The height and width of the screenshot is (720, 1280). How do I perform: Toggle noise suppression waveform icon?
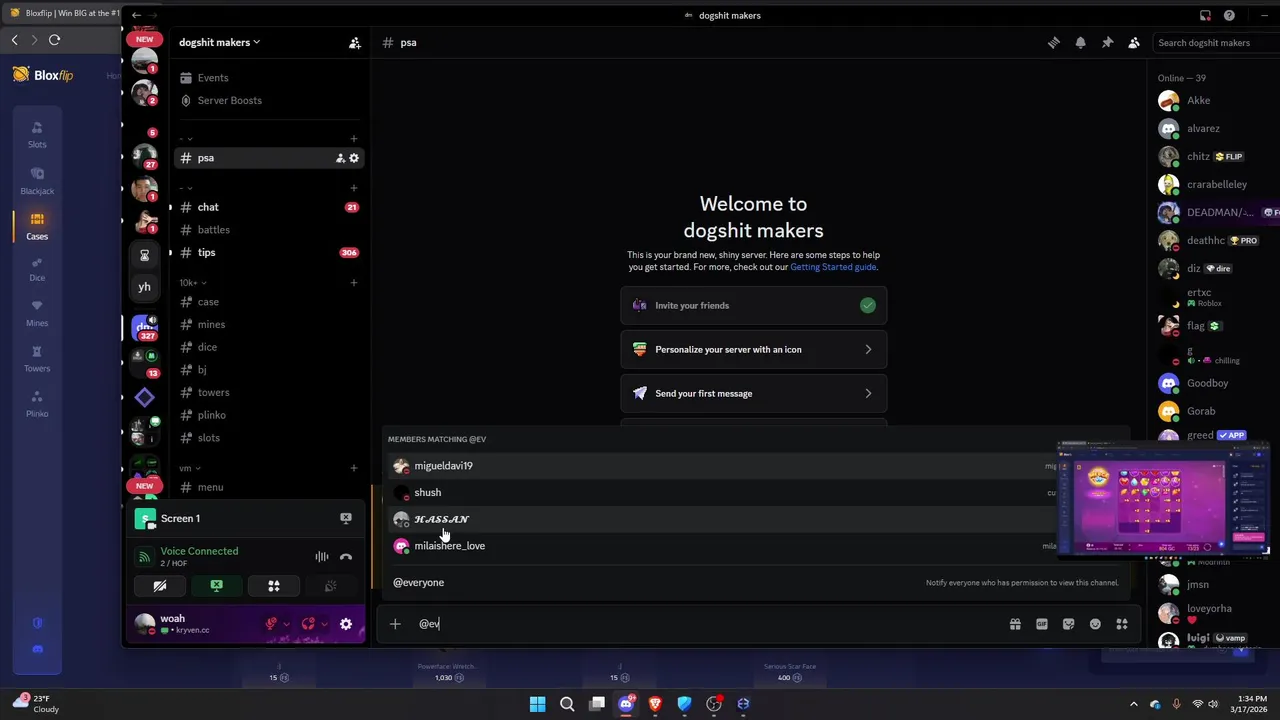click(322, 557)
